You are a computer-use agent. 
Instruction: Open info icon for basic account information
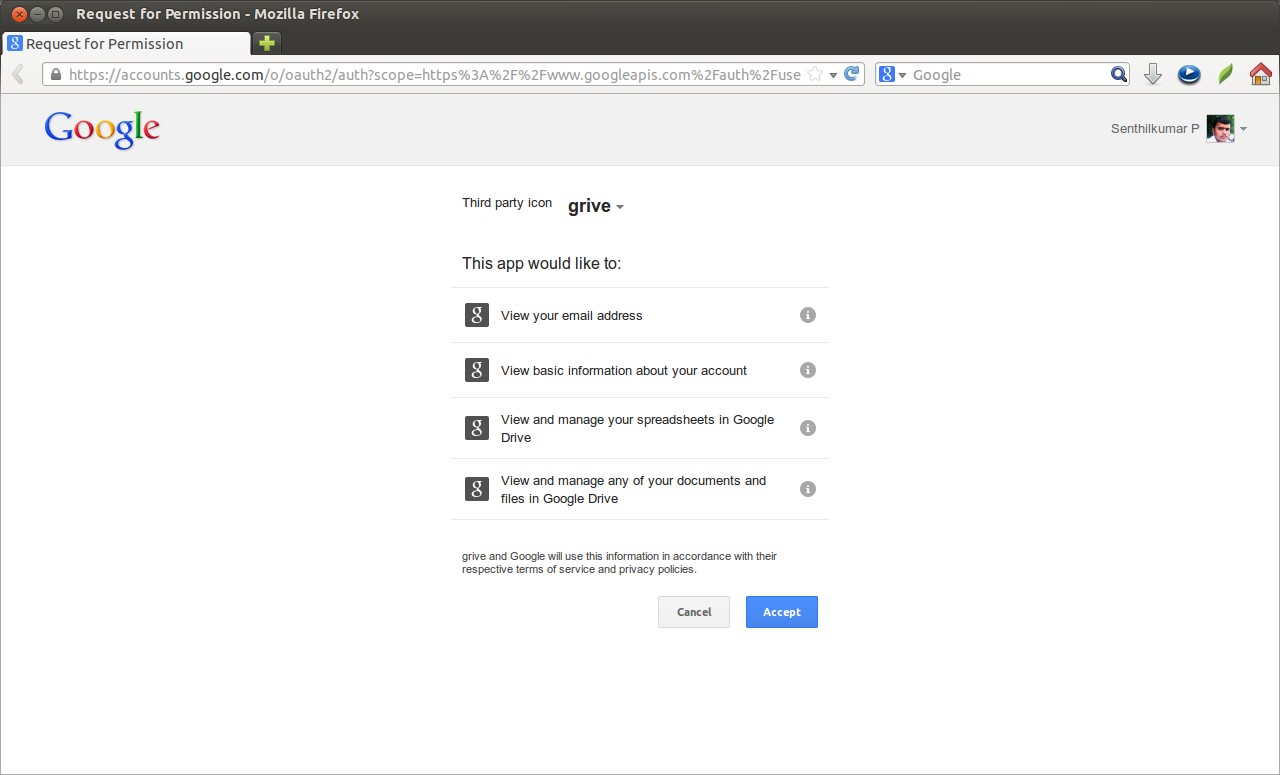tap(808, 370)
